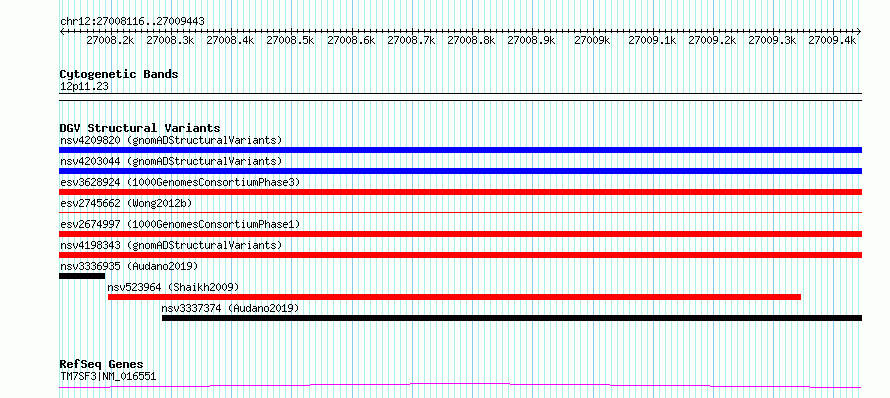Click the 27008.3k ruler tick label
Screen dimensions: 890x398
tap(170, 40)
